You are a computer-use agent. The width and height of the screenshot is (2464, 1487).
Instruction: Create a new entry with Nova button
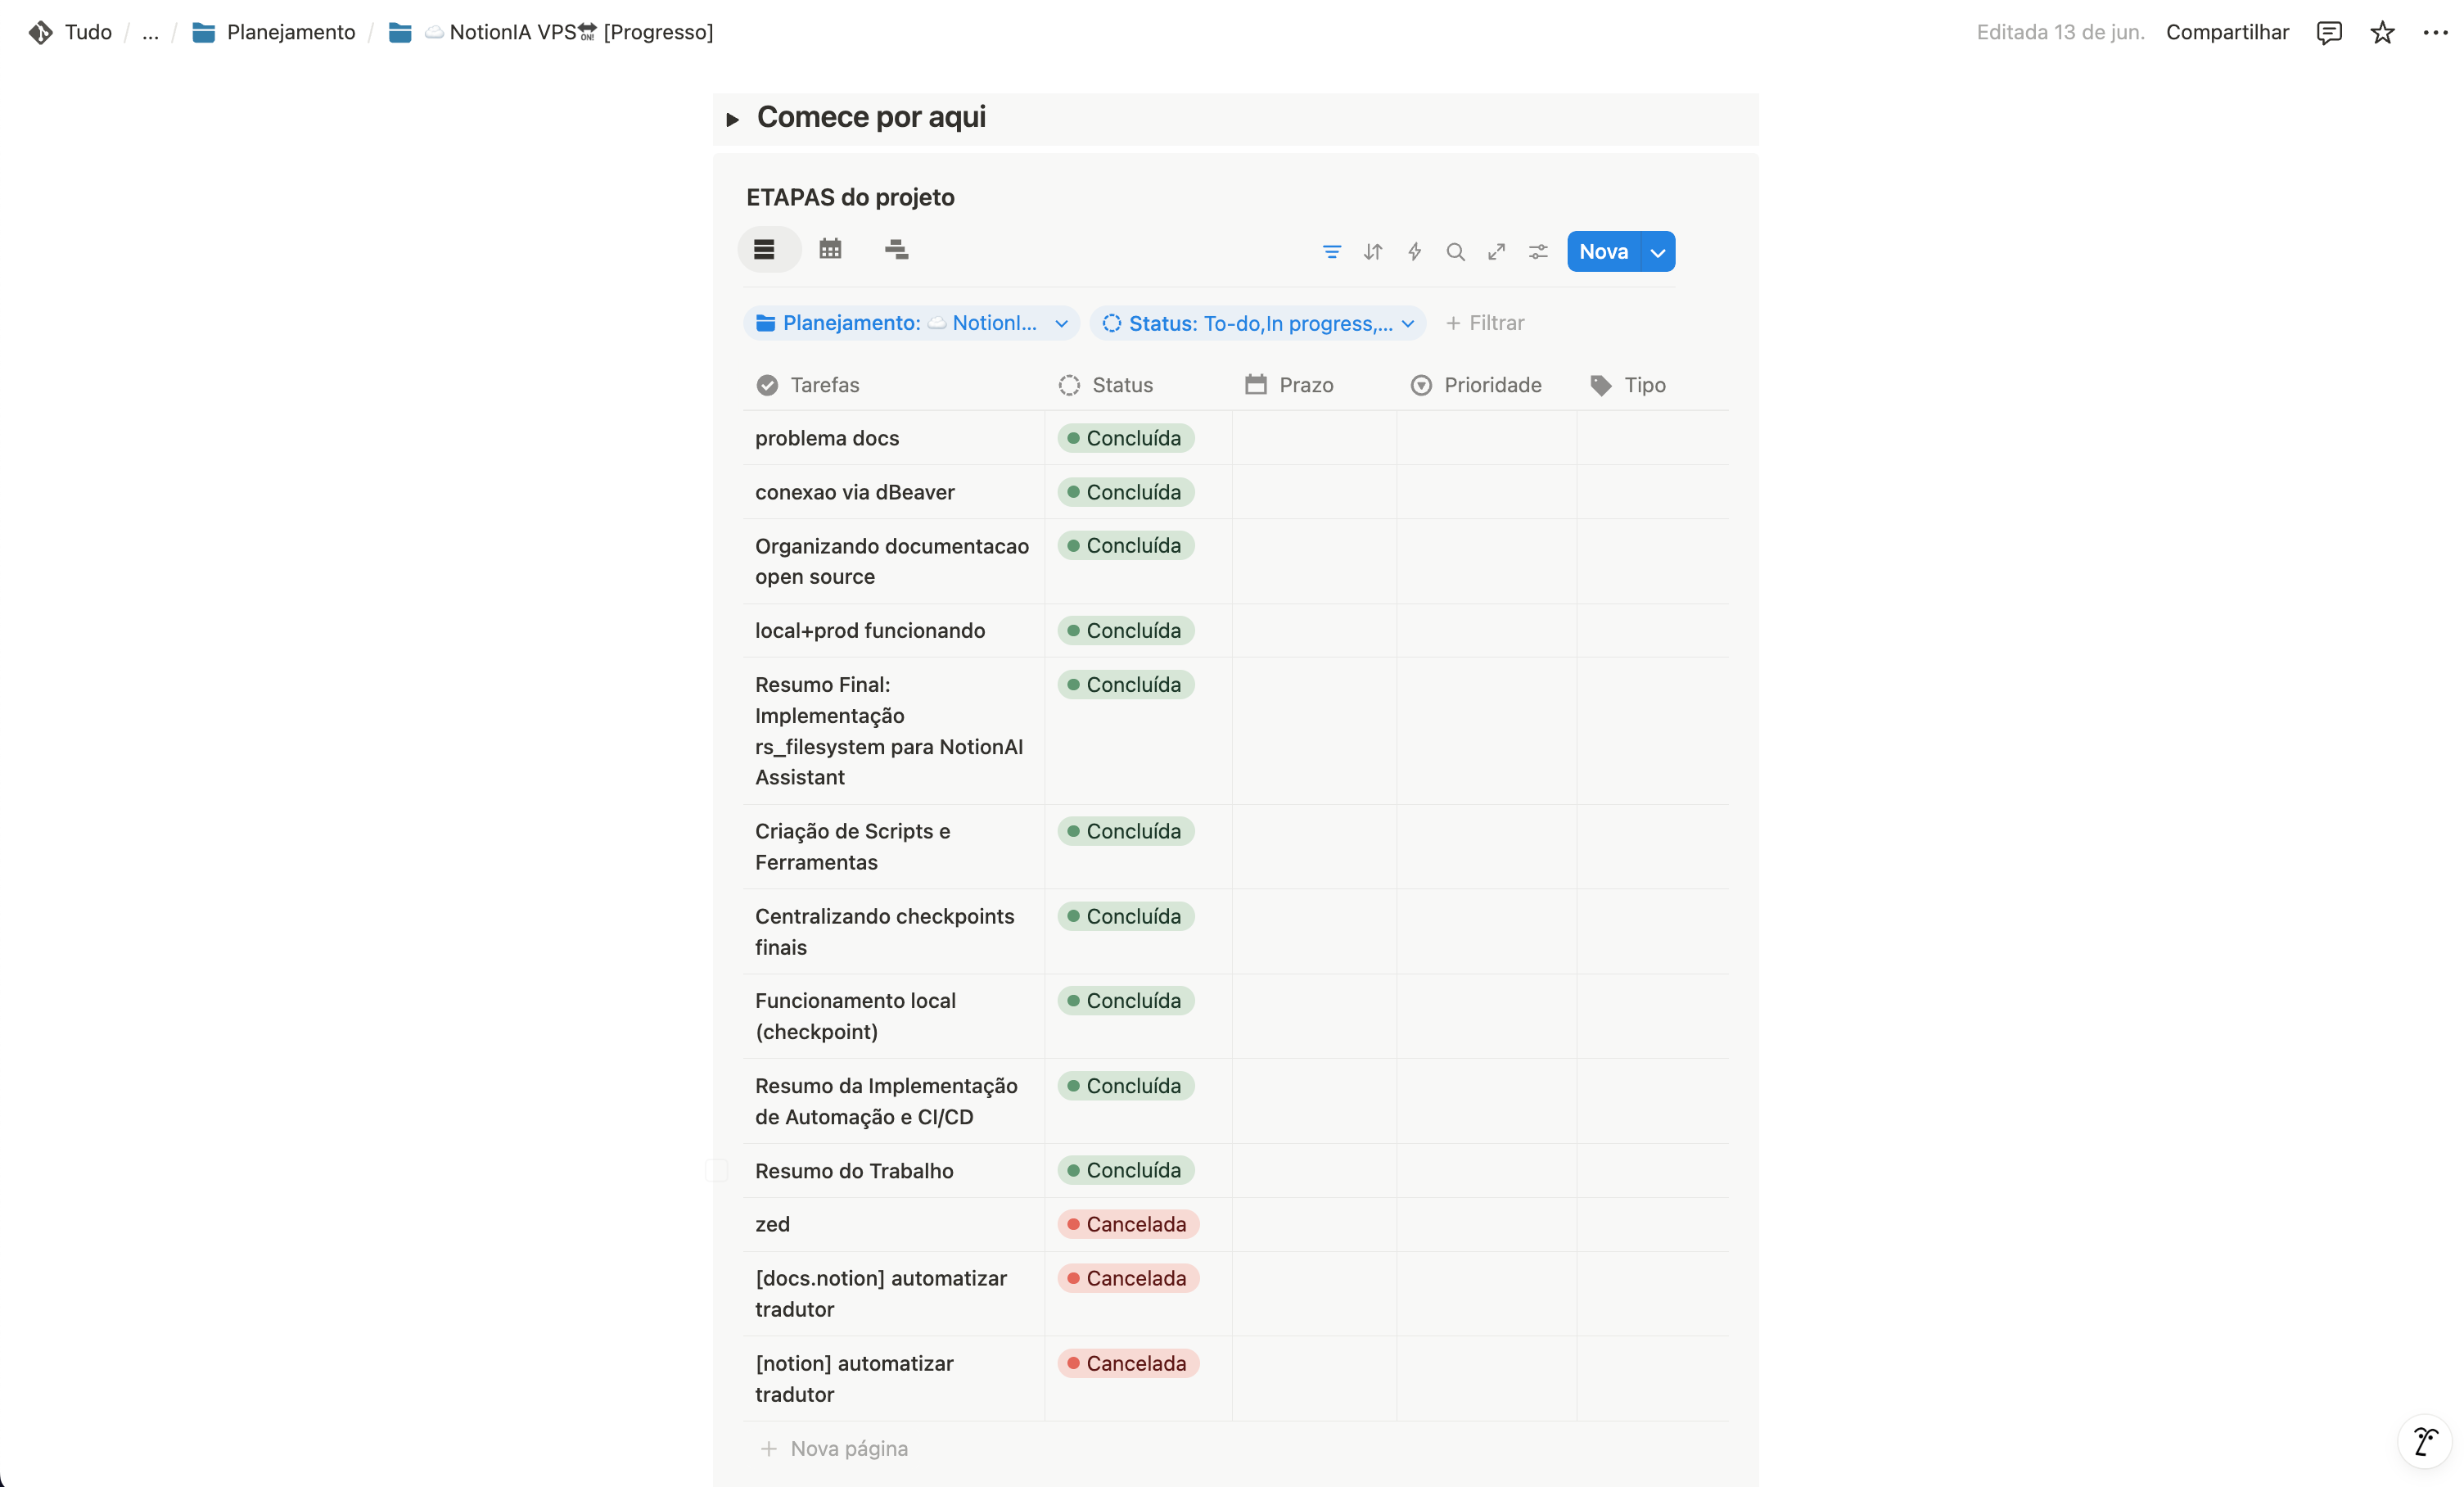coord(1604,252)
